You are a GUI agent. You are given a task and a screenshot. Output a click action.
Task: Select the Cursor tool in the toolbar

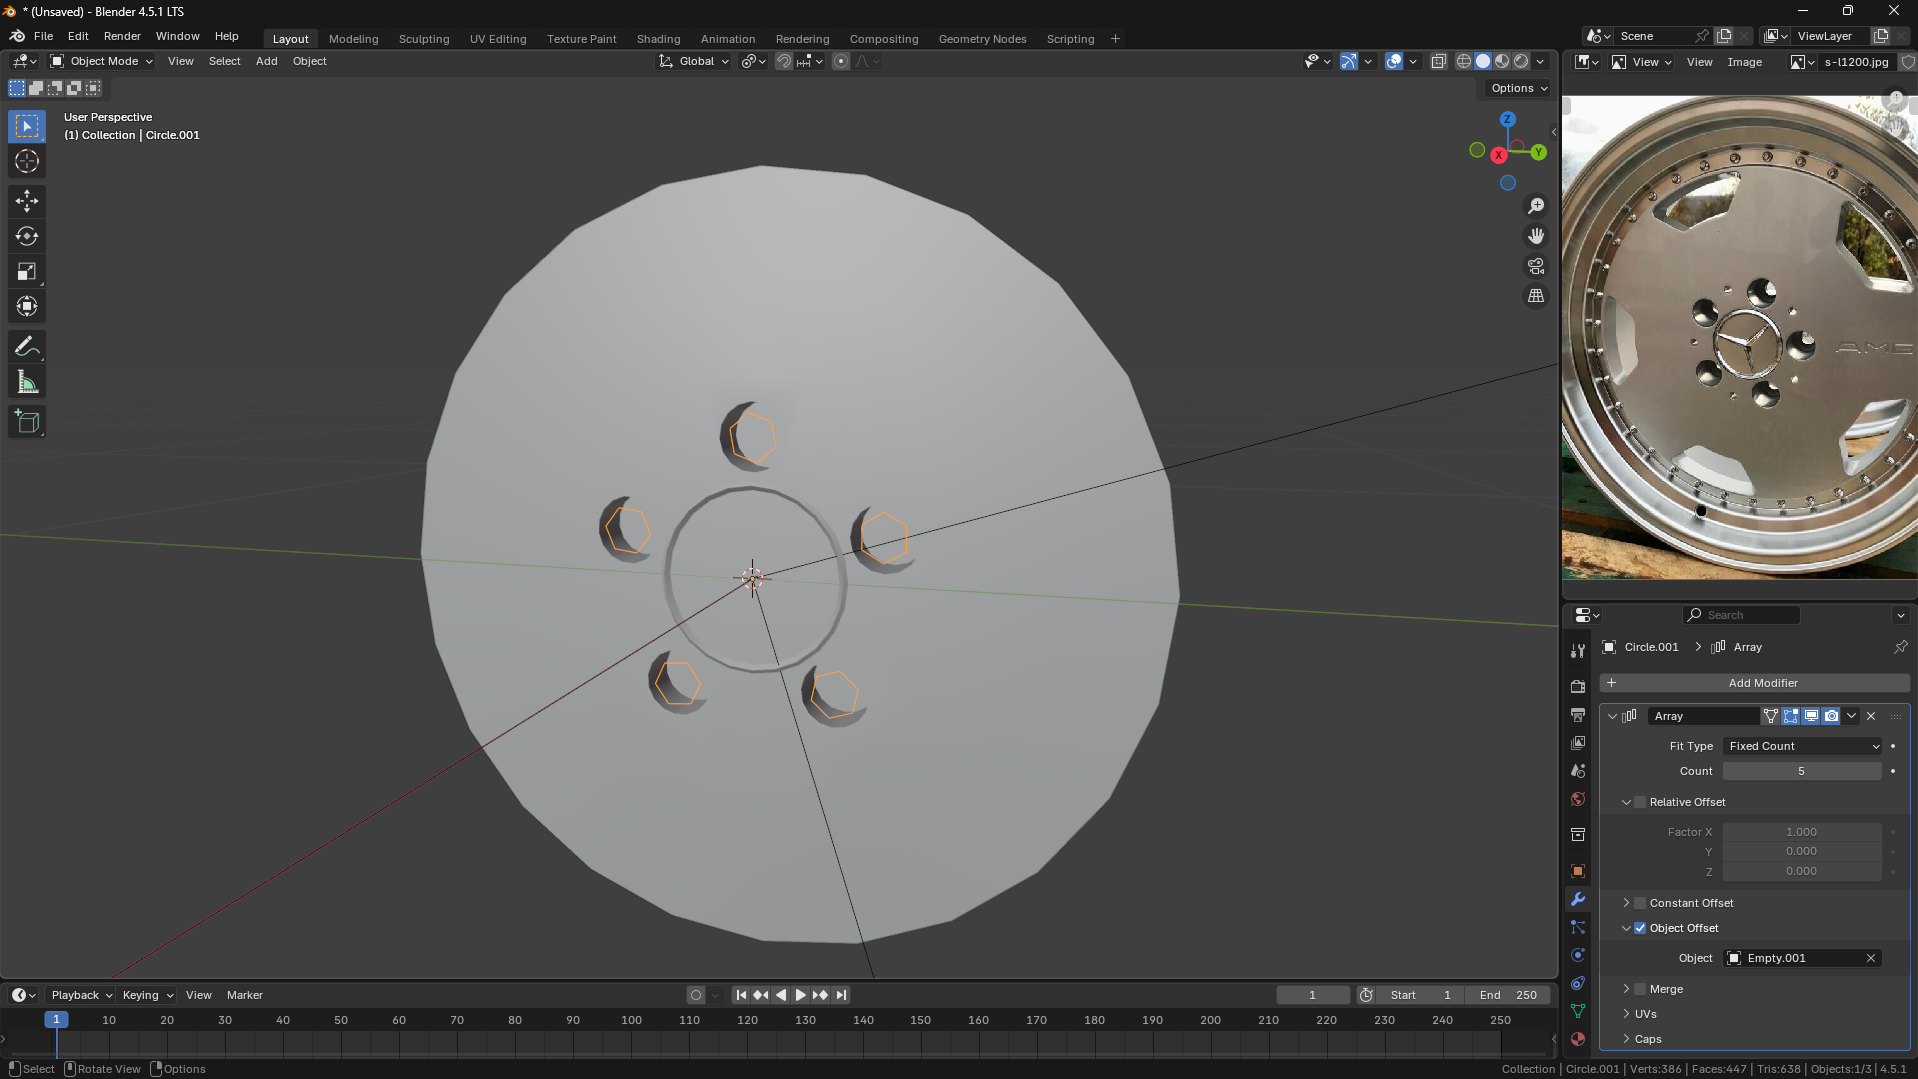click(x=27, y=161)
